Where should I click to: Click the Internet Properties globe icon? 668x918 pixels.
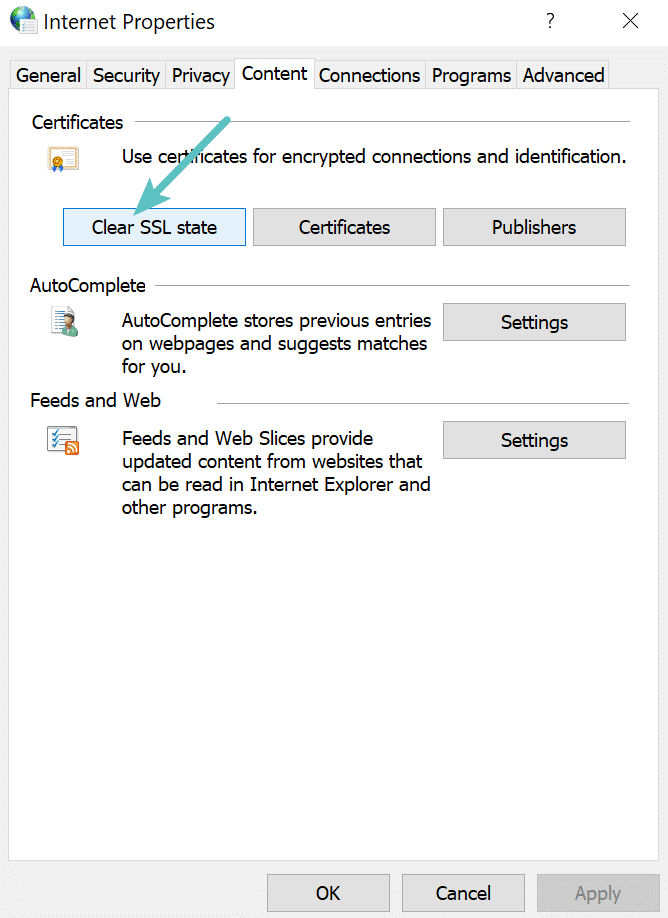(x=22, y=20)
